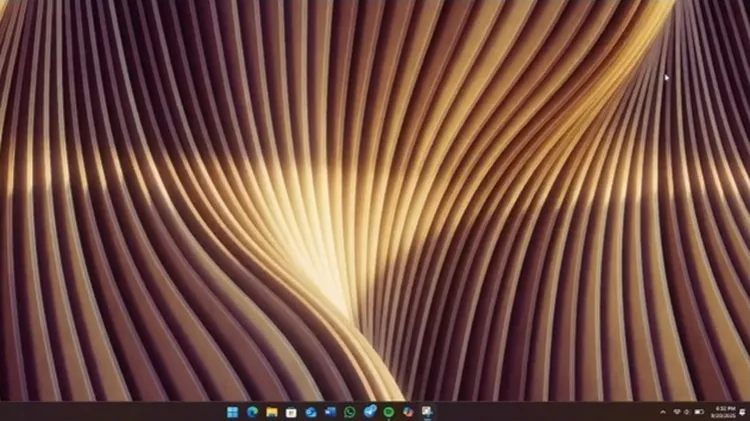Expand the hidden system tray icons chevron

tap(662, 412)
